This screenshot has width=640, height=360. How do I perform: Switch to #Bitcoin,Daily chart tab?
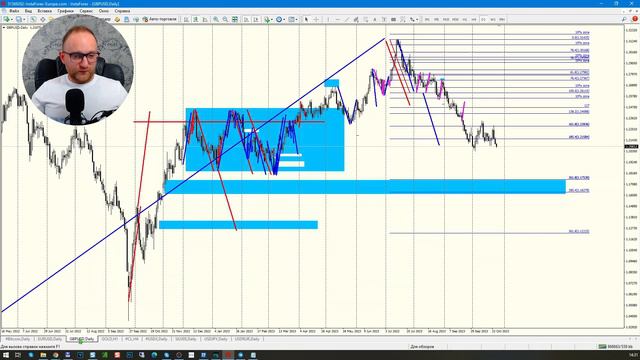click(x=18, y=339)
